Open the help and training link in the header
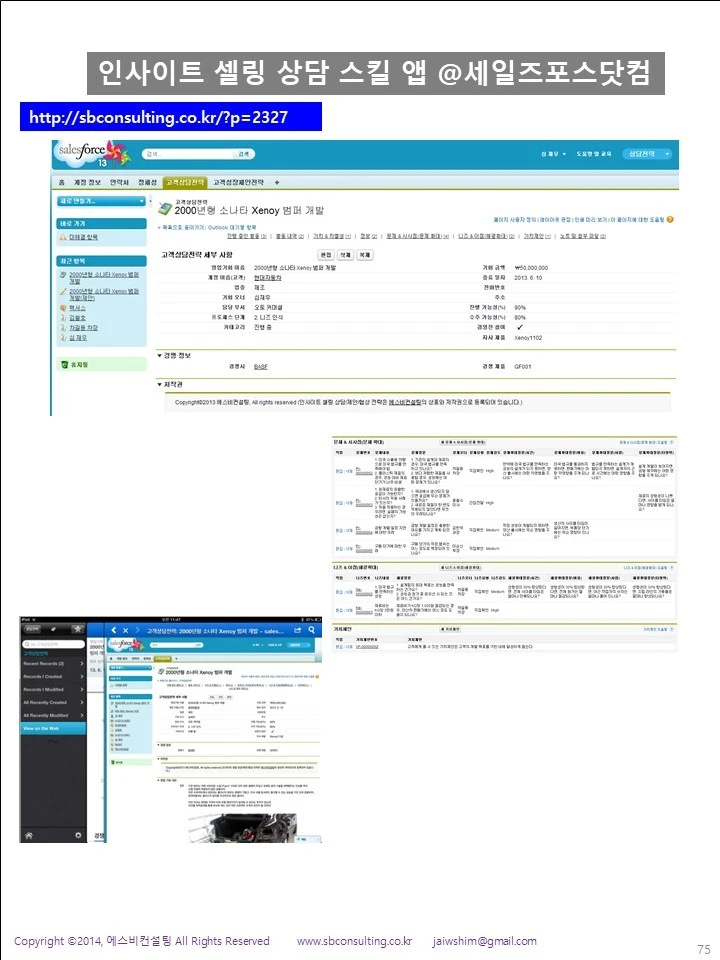This screenshot has width=720, height=960. (593, 154)
